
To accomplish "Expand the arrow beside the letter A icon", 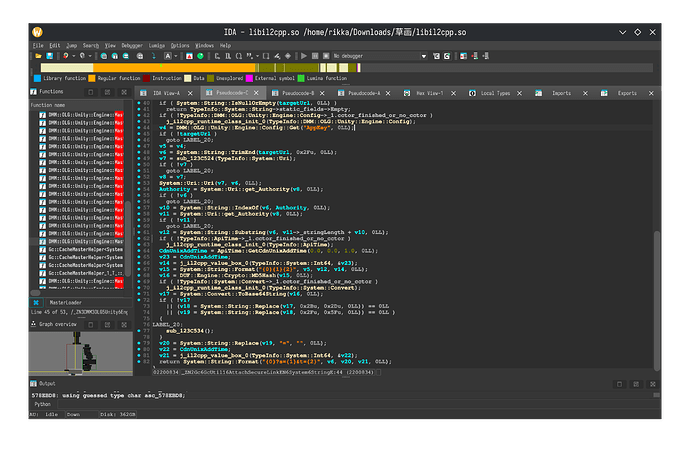I will (x=176, y=56).
